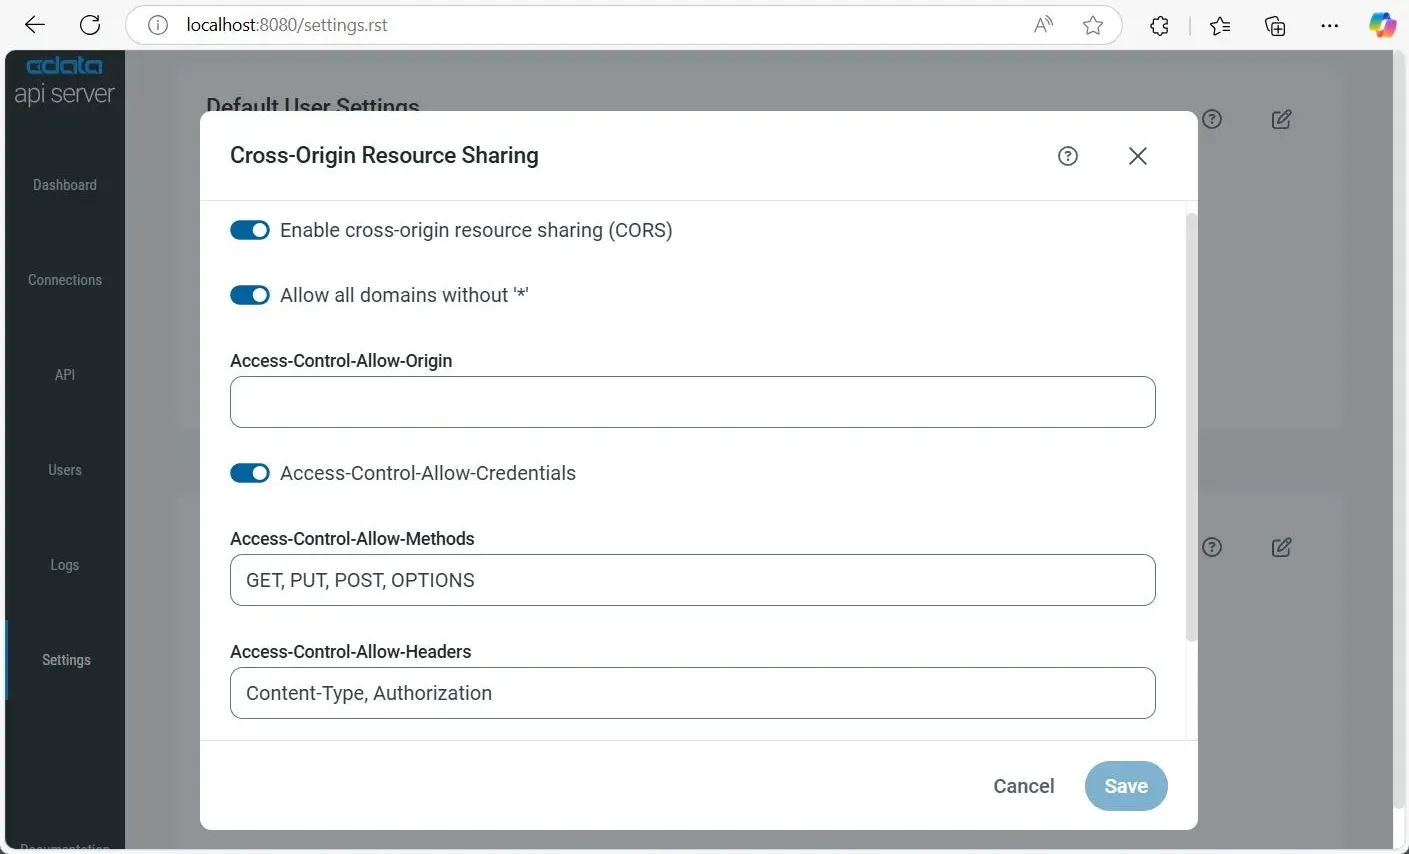Open browser Settings and more menu

click(1329, 25)
